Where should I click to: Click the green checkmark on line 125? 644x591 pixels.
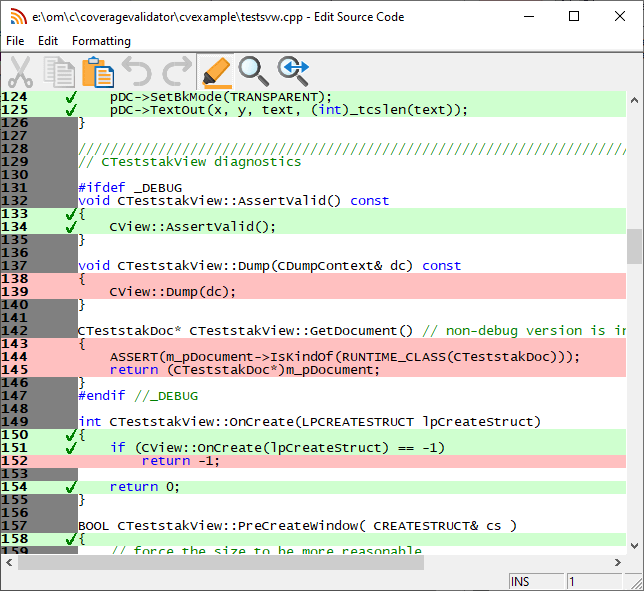coord(71,110)
